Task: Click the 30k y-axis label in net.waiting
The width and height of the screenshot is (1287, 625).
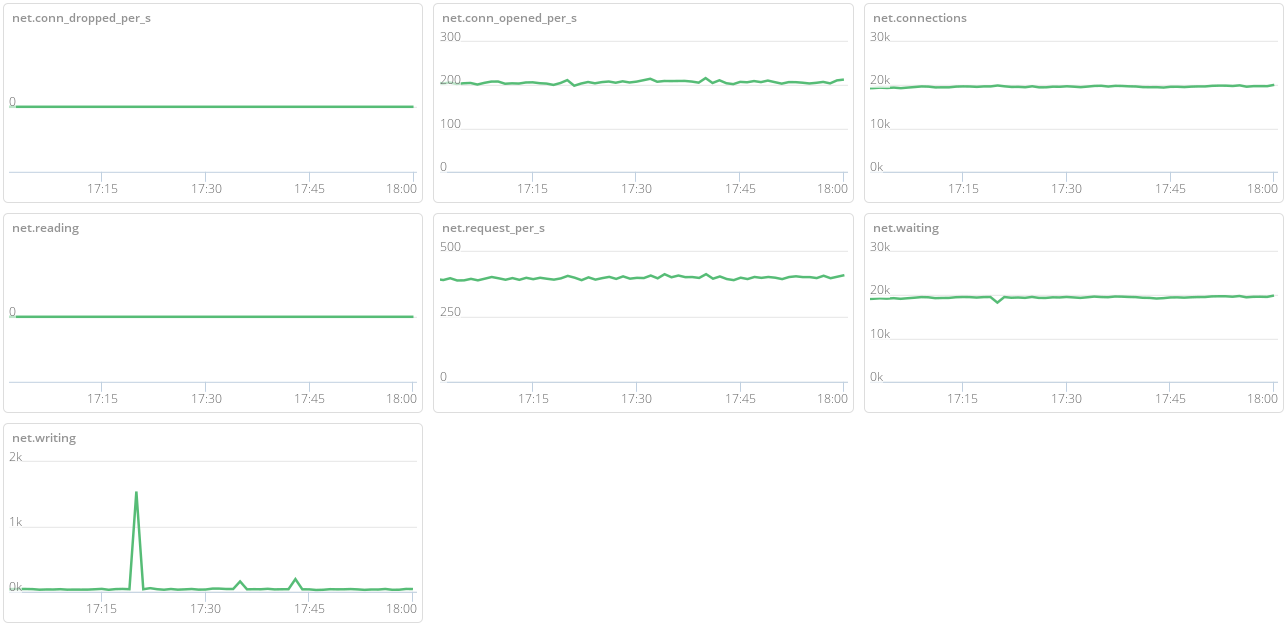Action: 880,247
